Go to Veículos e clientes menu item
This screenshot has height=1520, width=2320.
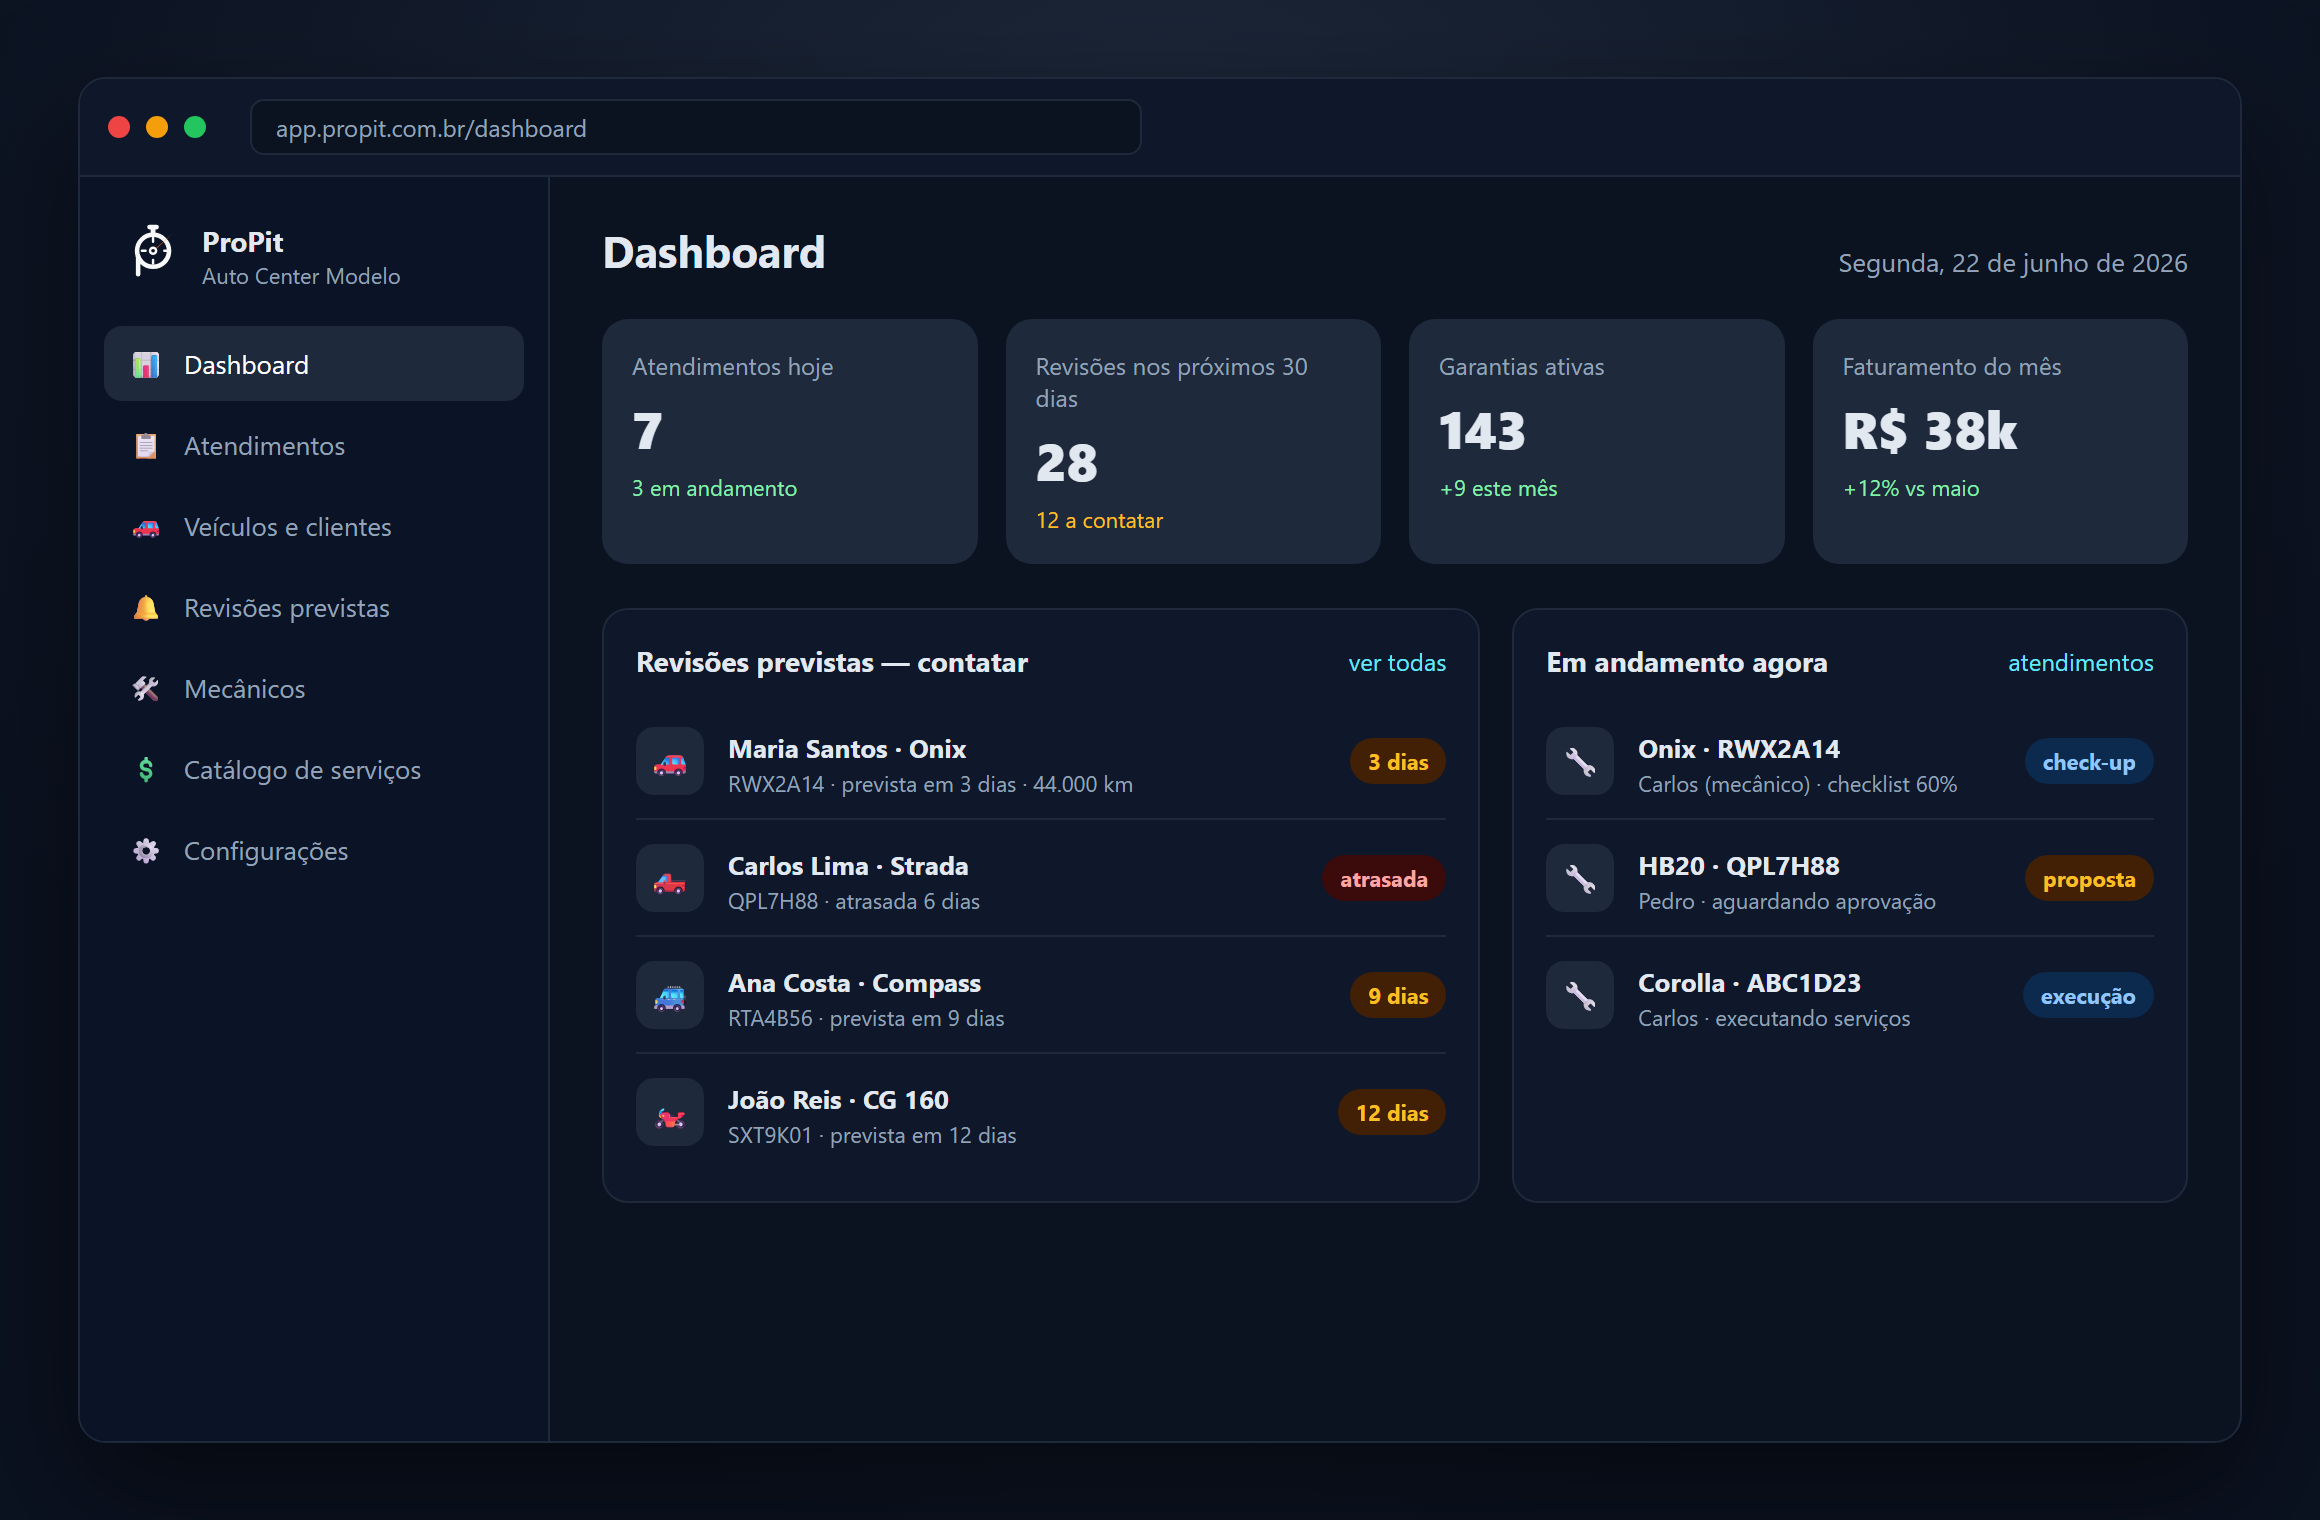coord(314,527)
